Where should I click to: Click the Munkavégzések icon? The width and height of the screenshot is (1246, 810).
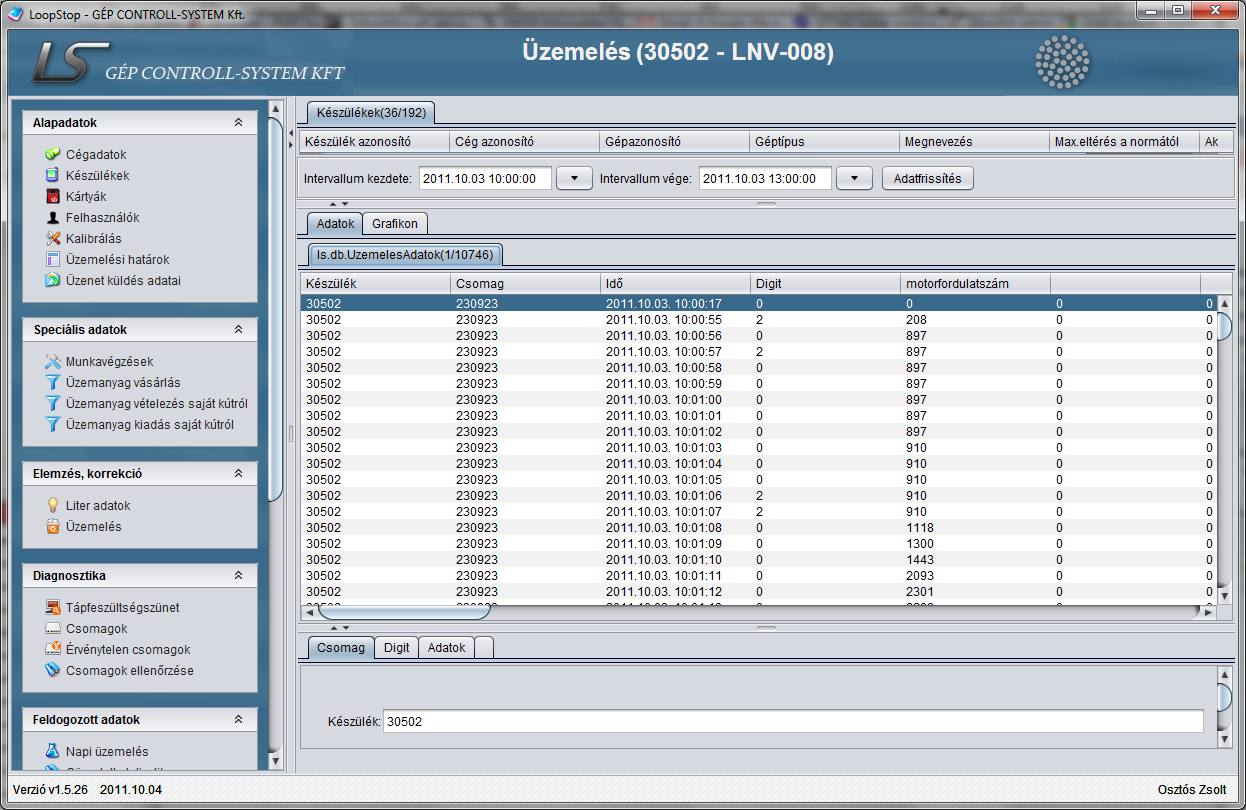click(53, 362)
